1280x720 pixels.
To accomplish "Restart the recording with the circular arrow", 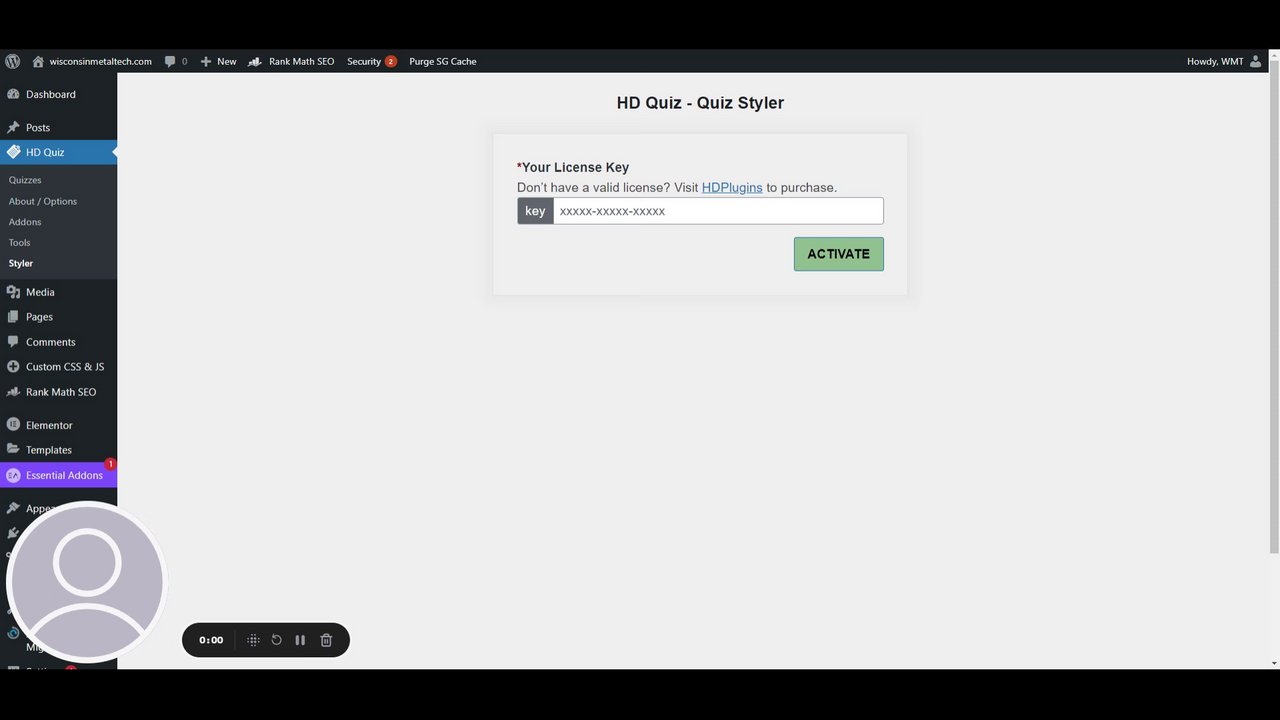I will point(277,640).
